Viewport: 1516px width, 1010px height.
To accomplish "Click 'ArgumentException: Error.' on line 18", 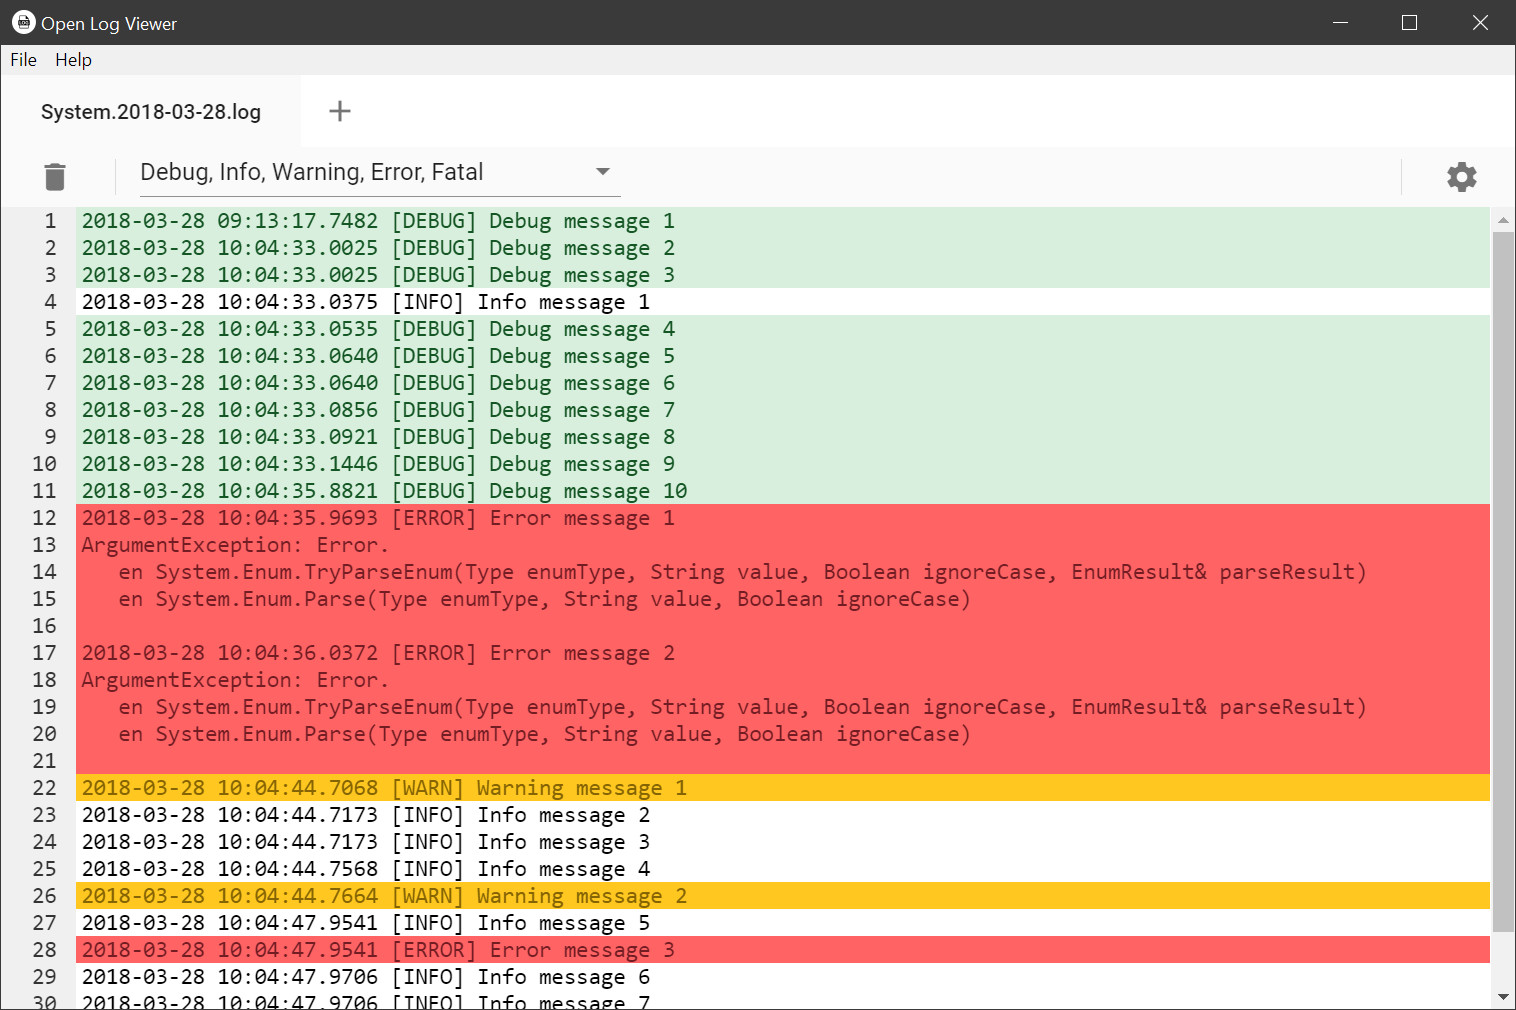I will [x=235, y=680].
